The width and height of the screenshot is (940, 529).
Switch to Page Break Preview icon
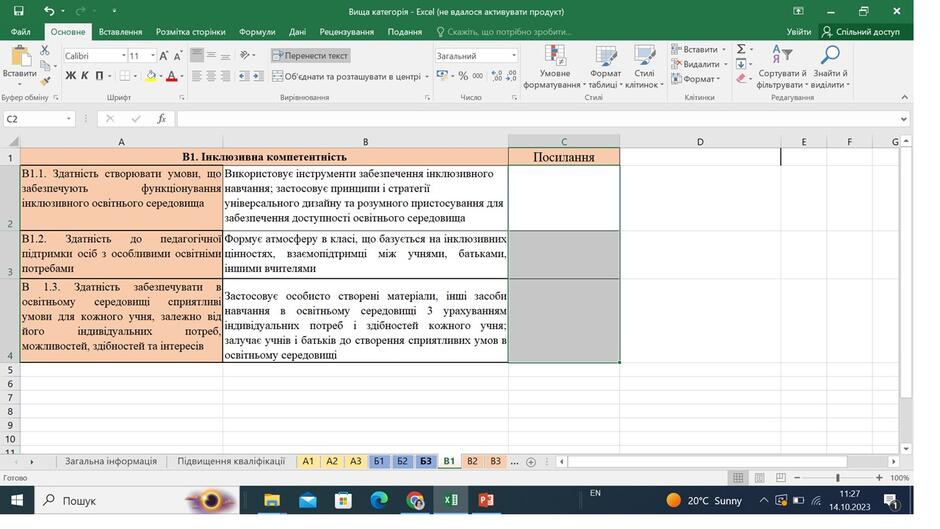pyautogui.click(x=781, y=477)
